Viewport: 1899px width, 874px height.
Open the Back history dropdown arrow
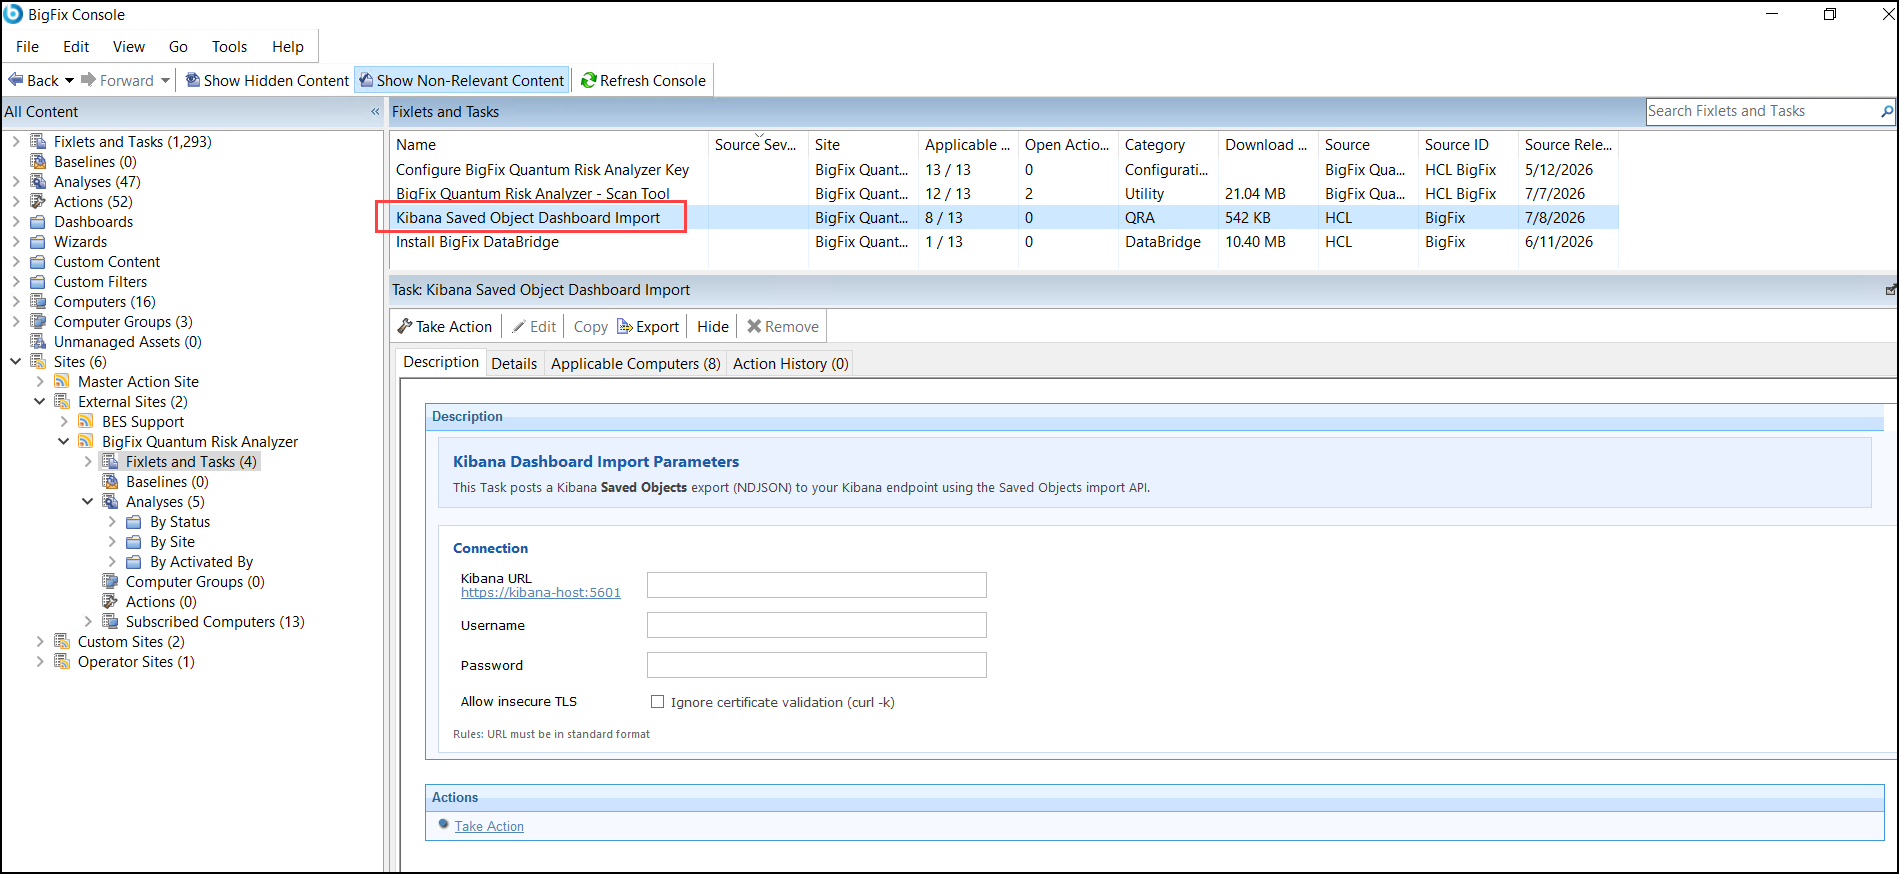click(69, 80)
